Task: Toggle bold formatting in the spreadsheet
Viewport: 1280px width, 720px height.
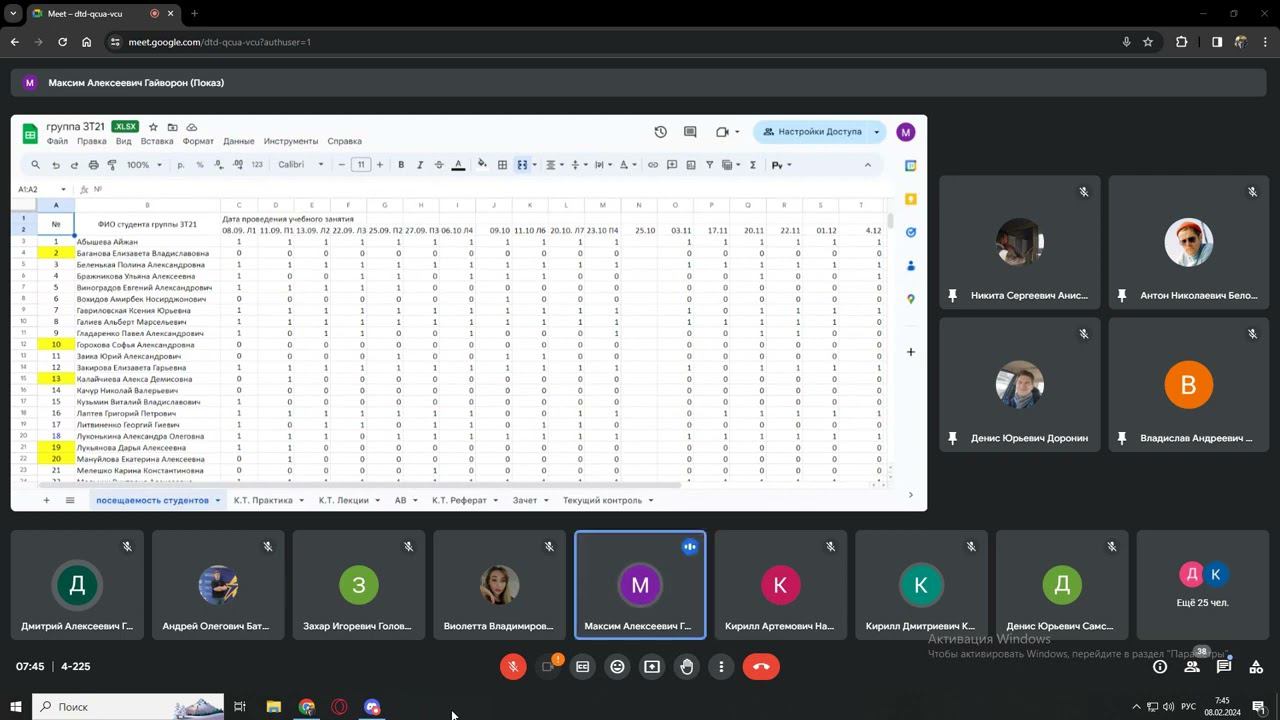Action: coord(401,165)
